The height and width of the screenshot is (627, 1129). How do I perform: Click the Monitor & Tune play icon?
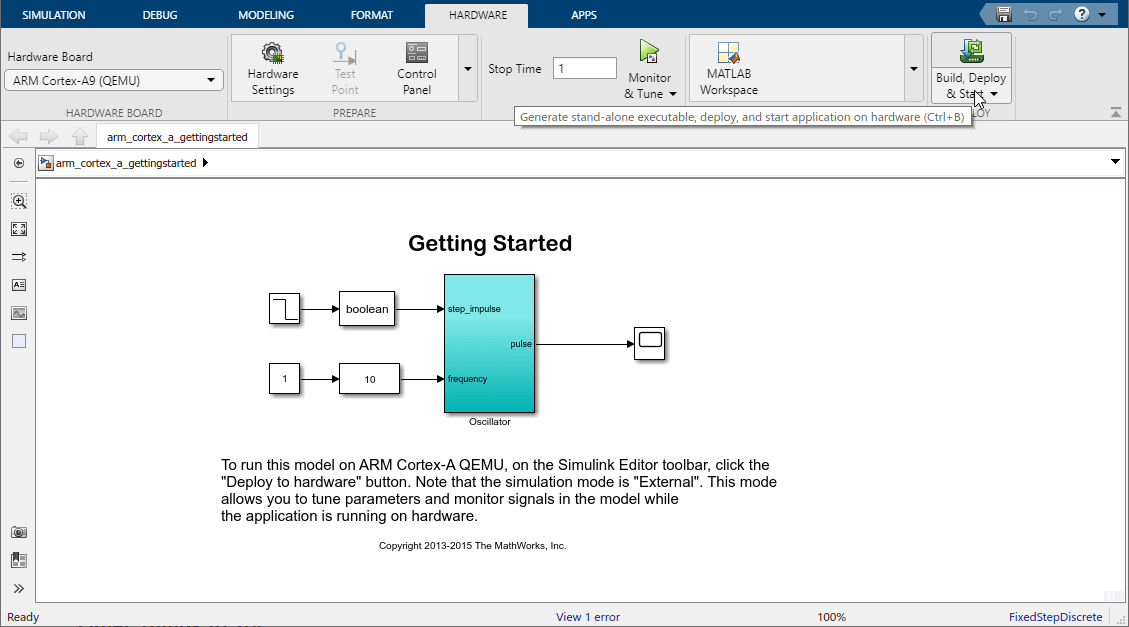tap(649, 52)
